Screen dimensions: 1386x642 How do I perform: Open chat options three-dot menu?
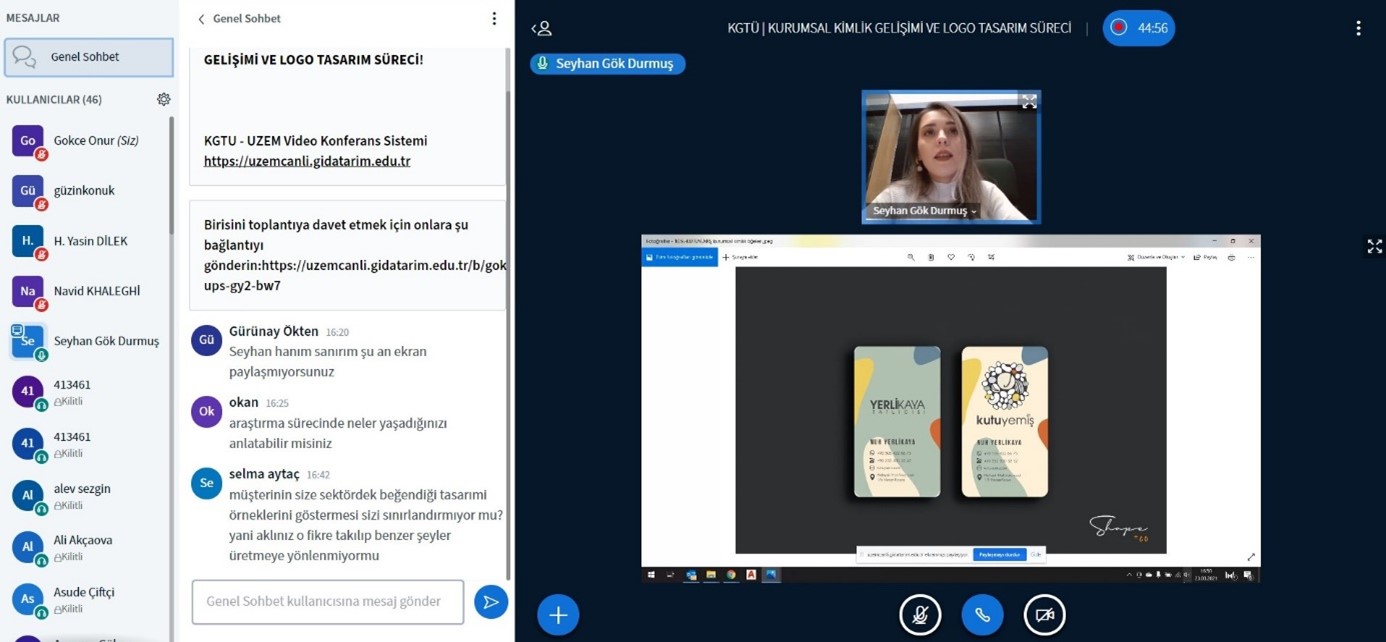click(x=493, y=19)
